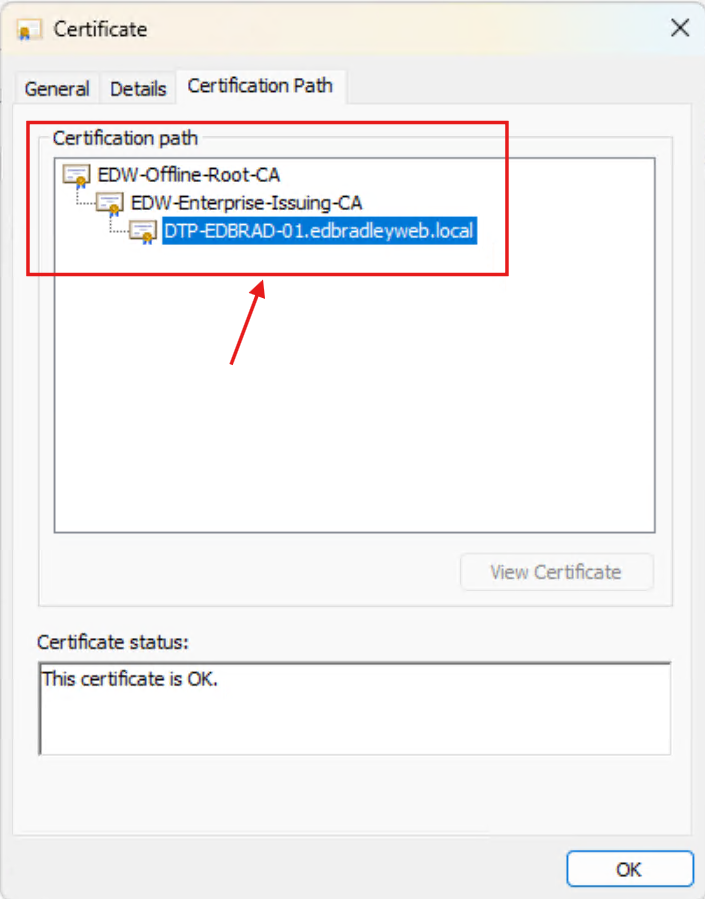Click the EDW-Offline-Root-CA certificate icon
The image size is (705, 899).
click(76, 175)
